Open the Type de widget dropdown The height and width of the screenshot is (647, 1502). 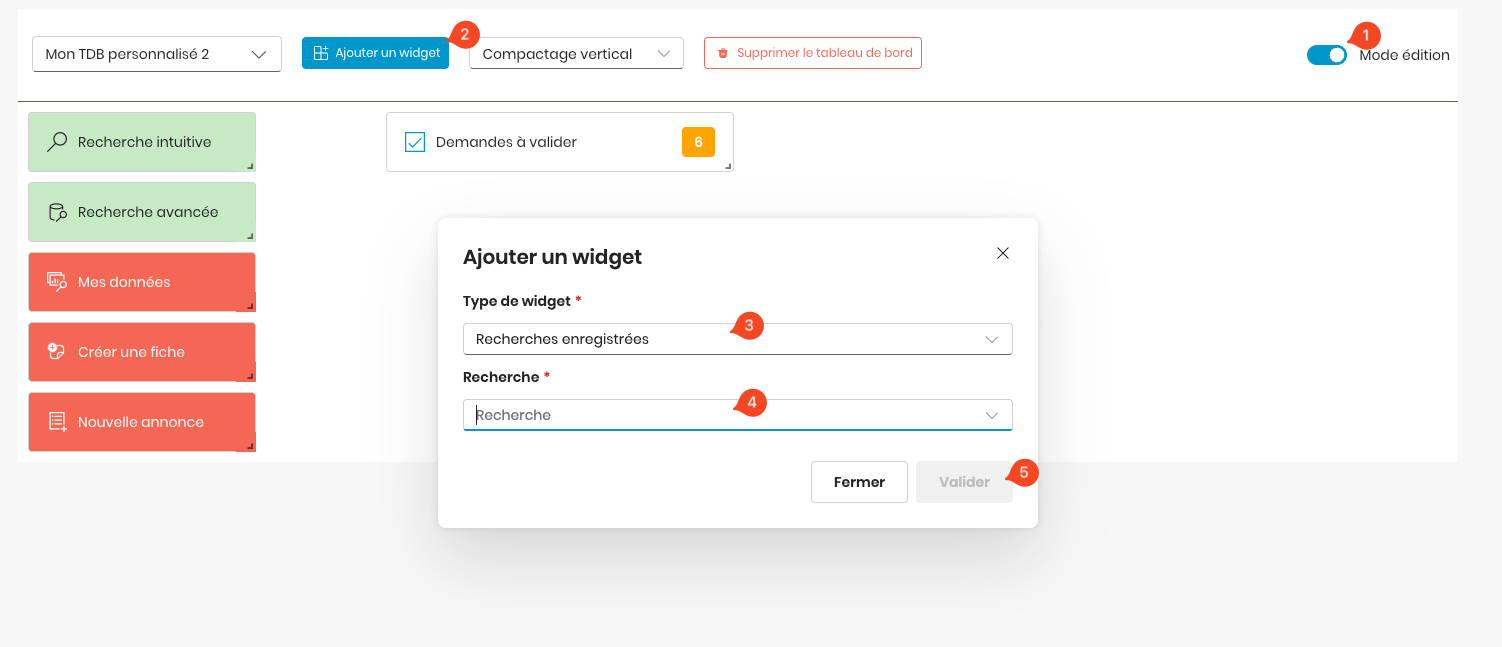[738, 339]
